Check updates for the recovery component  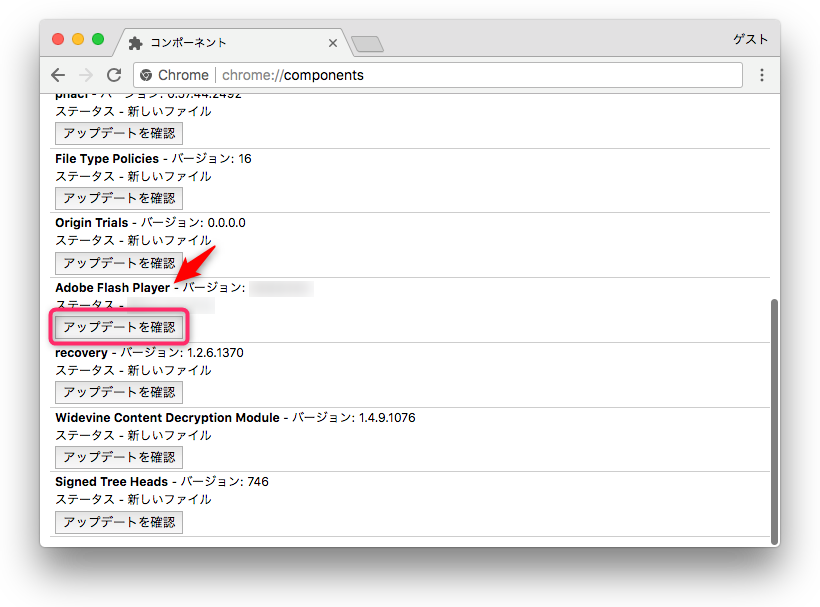pos(119,392)
